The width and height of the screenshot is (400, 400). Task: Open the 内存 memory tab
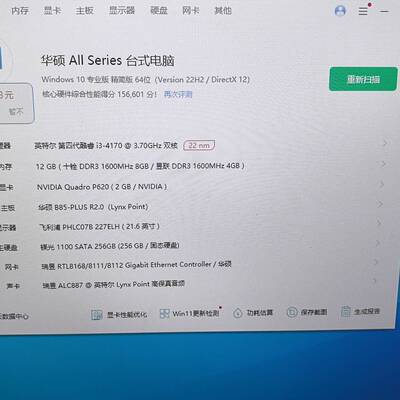(20, 11)
